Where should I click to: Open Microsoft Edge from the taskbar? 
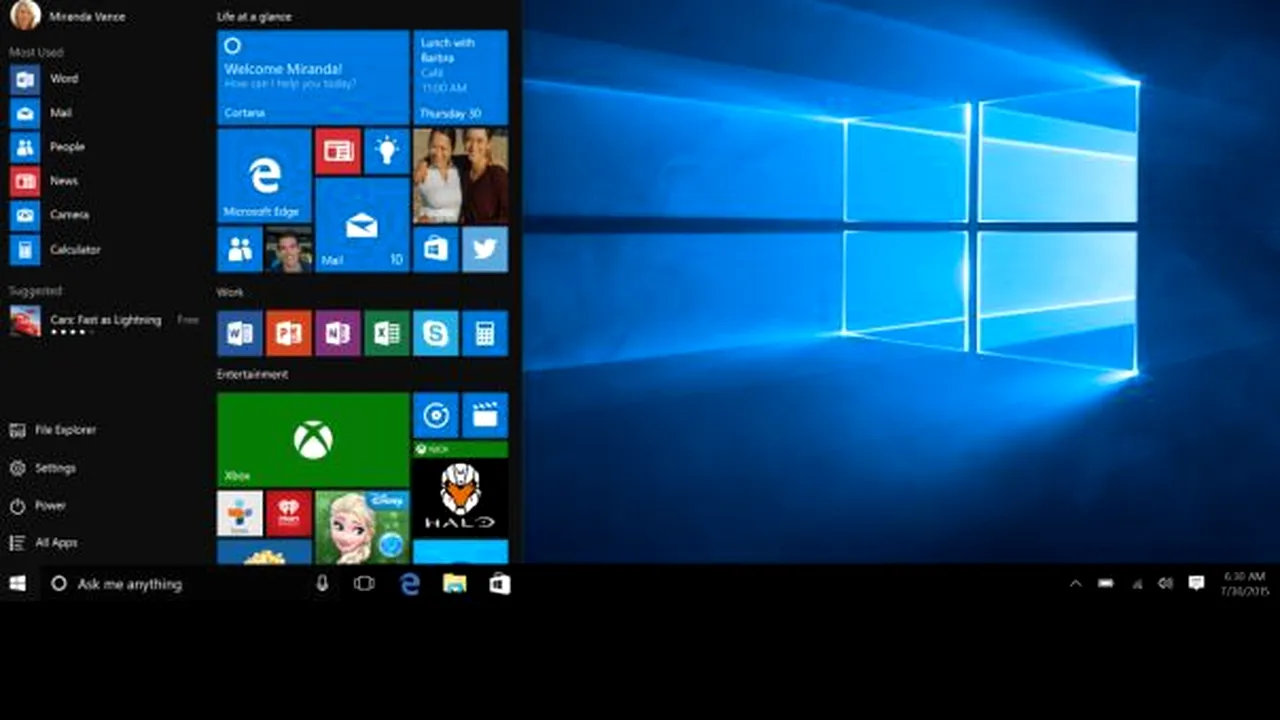pyautogui.click(x=410, y=584)
